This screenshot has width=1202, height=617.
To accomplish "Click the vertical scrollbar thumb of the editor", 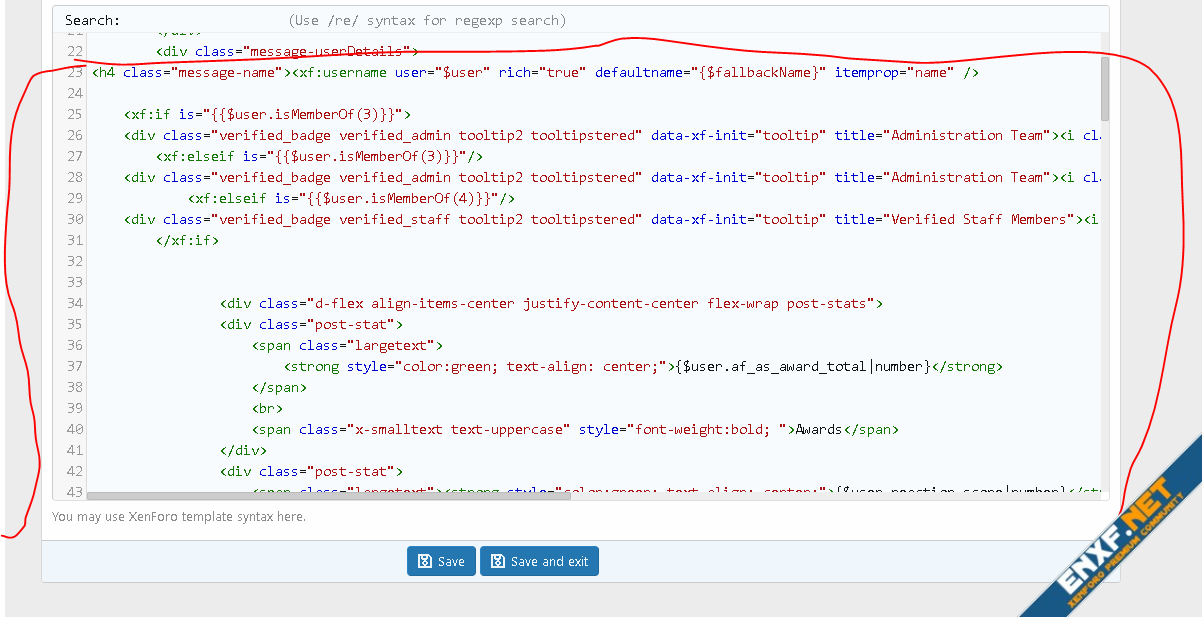I will click(1104, 90).
